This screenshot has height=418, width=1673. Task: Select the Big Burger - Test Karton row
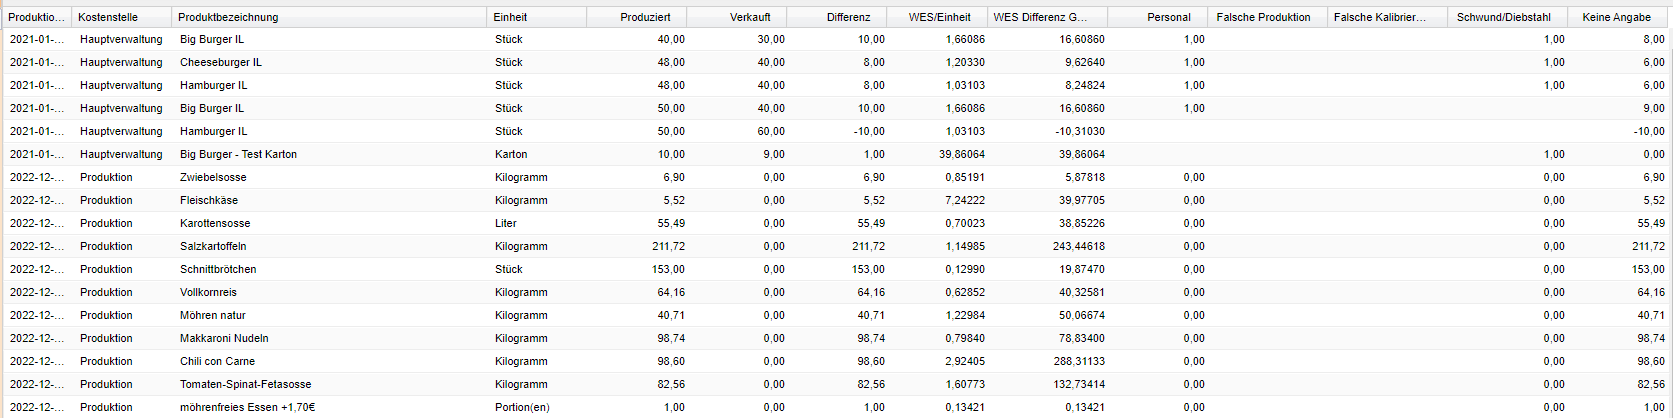click(x=238, y=154)
